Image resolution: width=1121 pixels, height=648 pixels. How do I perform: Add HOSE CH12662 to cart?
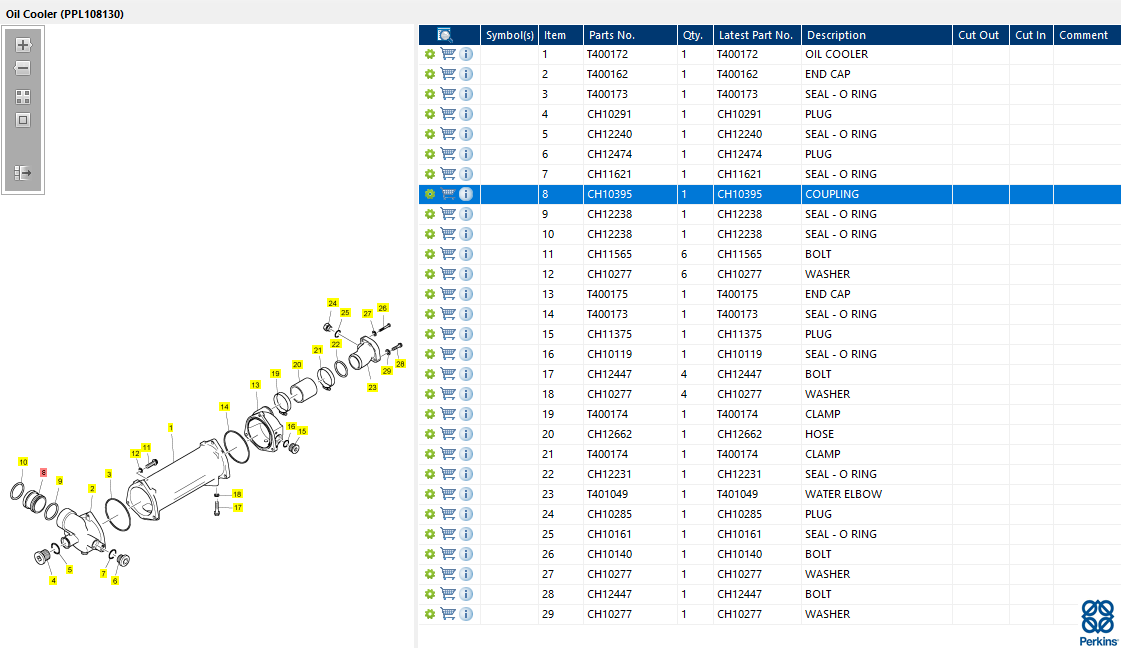[448, 434]
